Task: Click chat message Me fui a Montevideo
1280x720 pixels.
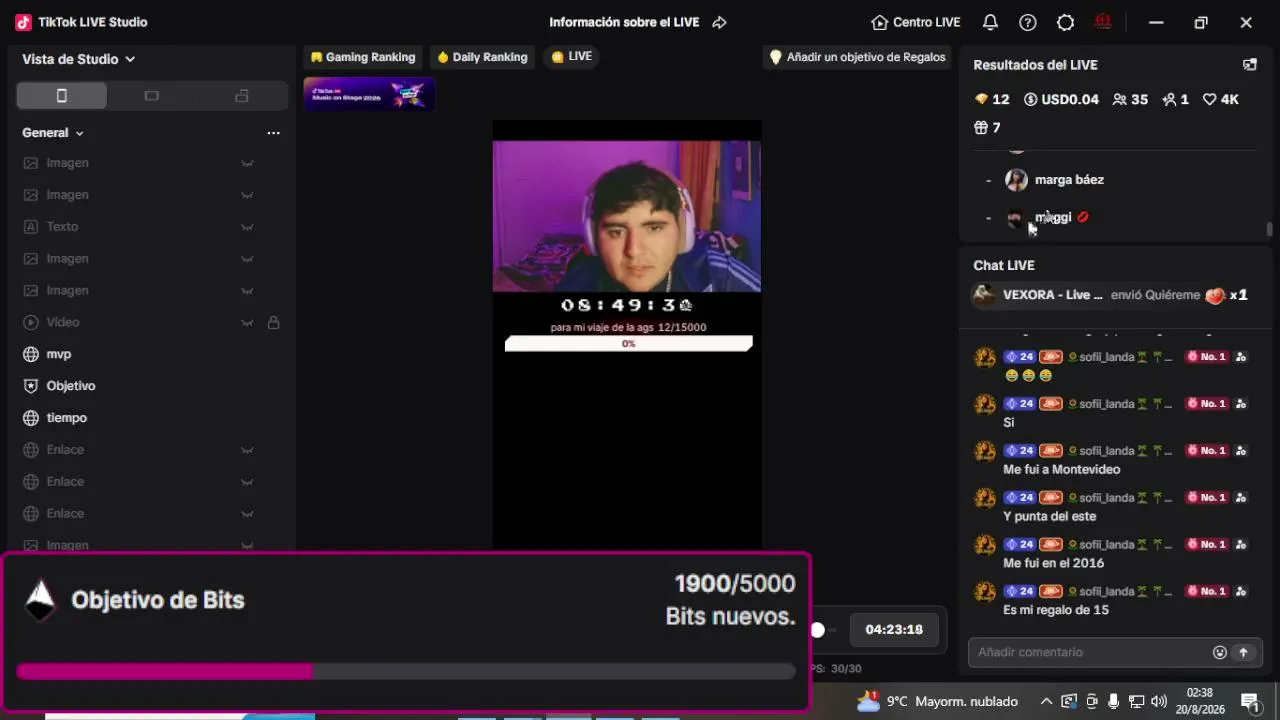Action: point(1062,469)
